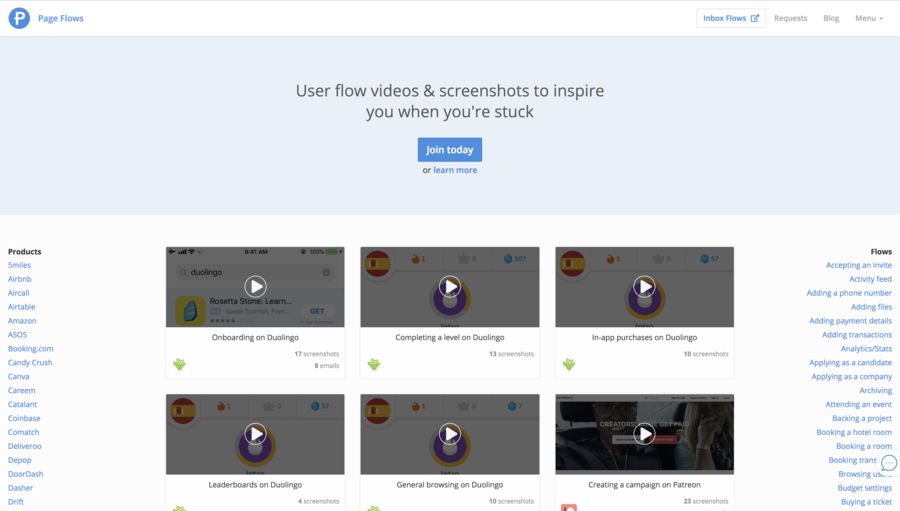Open the Amazon product
The height and width of the screenshot is (511, 900).
[22, 321]
